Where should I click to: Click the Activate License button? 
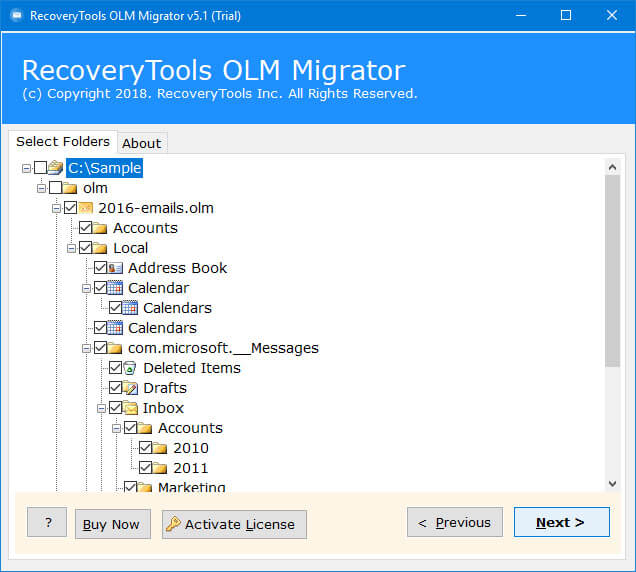click(x=234, y=524)
